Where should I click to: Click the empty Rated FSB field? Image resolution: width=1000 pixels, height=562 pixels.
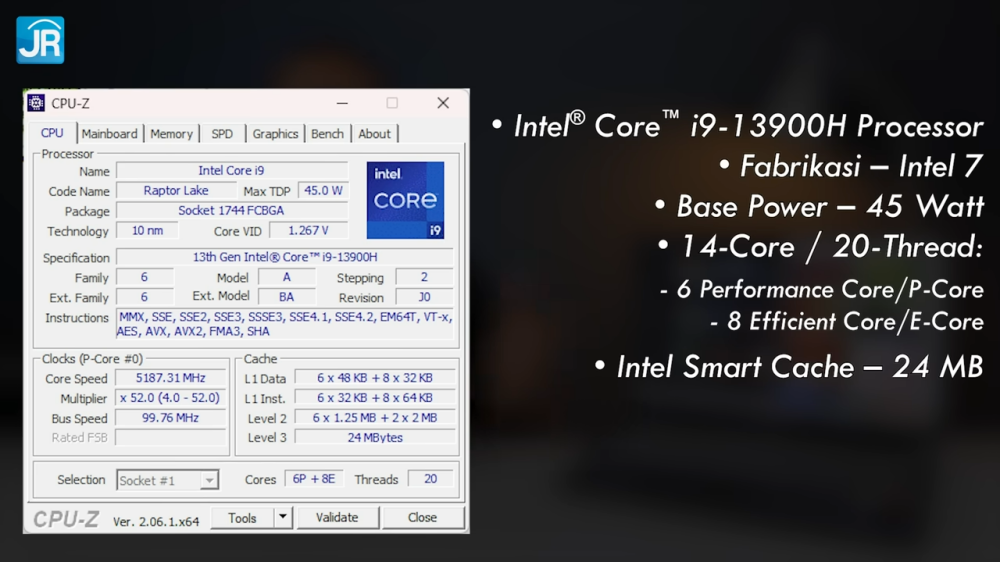[x=170, y=438]
